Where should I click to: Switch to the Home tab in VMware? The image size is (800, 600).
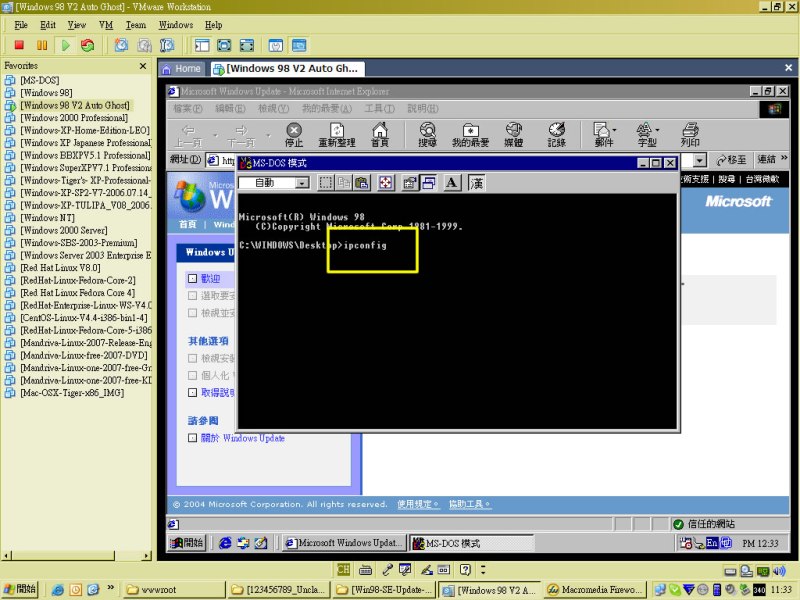[x=182, y=68]
